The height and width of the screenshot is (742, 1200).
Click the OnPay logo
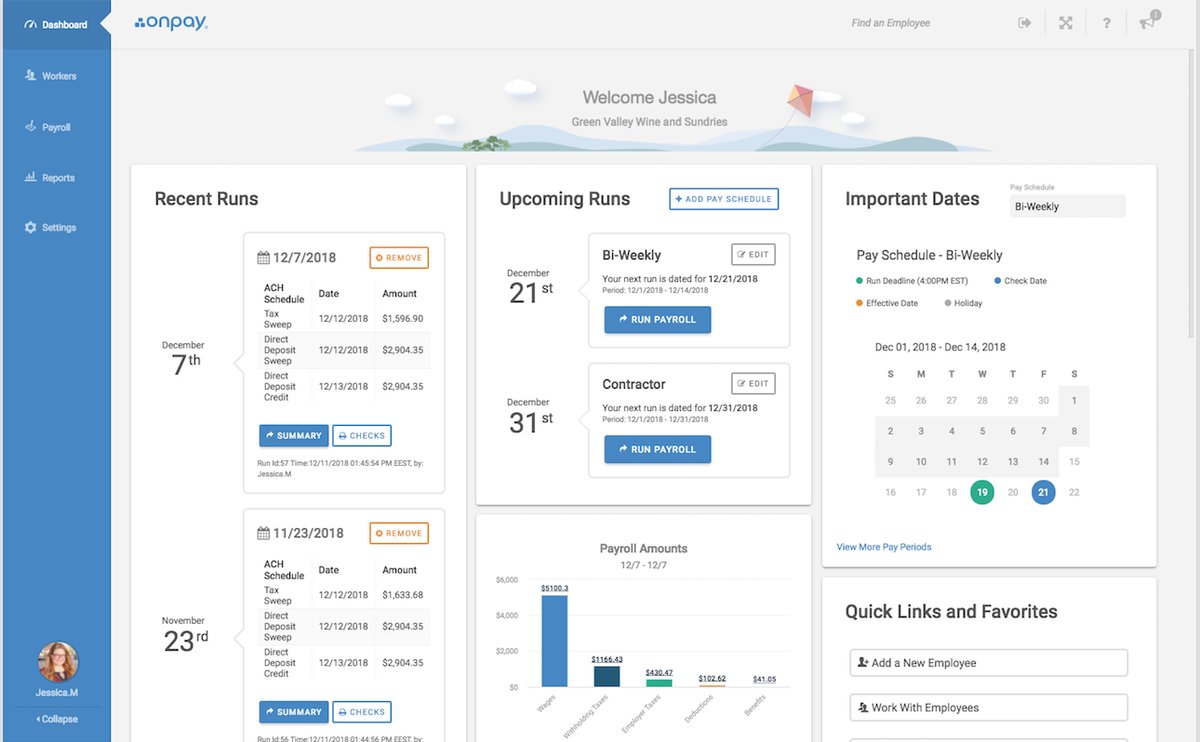tap(171, 22)
